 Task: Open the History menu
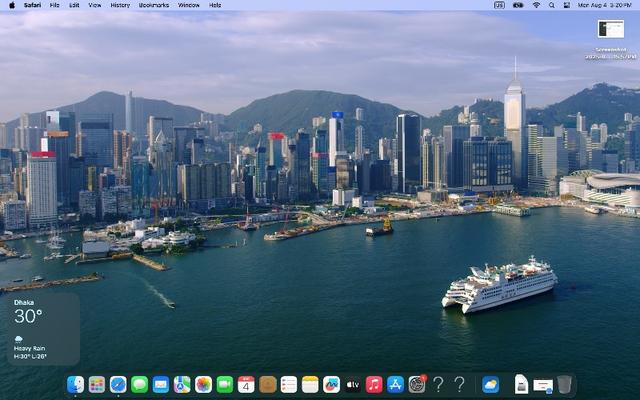(x=120, y=5)
